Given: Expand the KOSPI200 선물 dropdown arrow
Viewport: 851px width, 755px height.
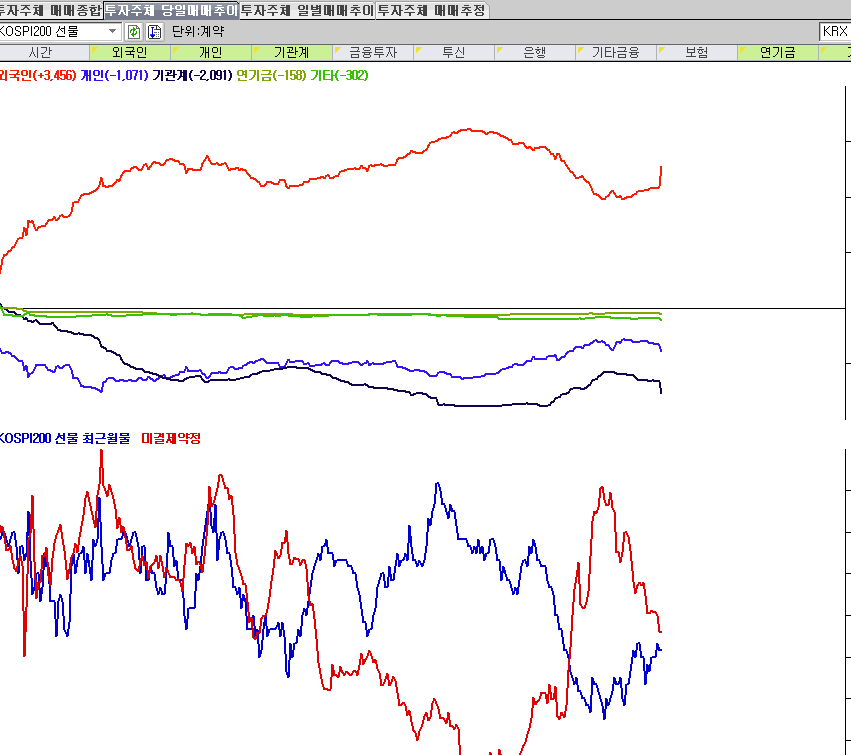Looking at the screenshot, I should [x=112, y=31].
